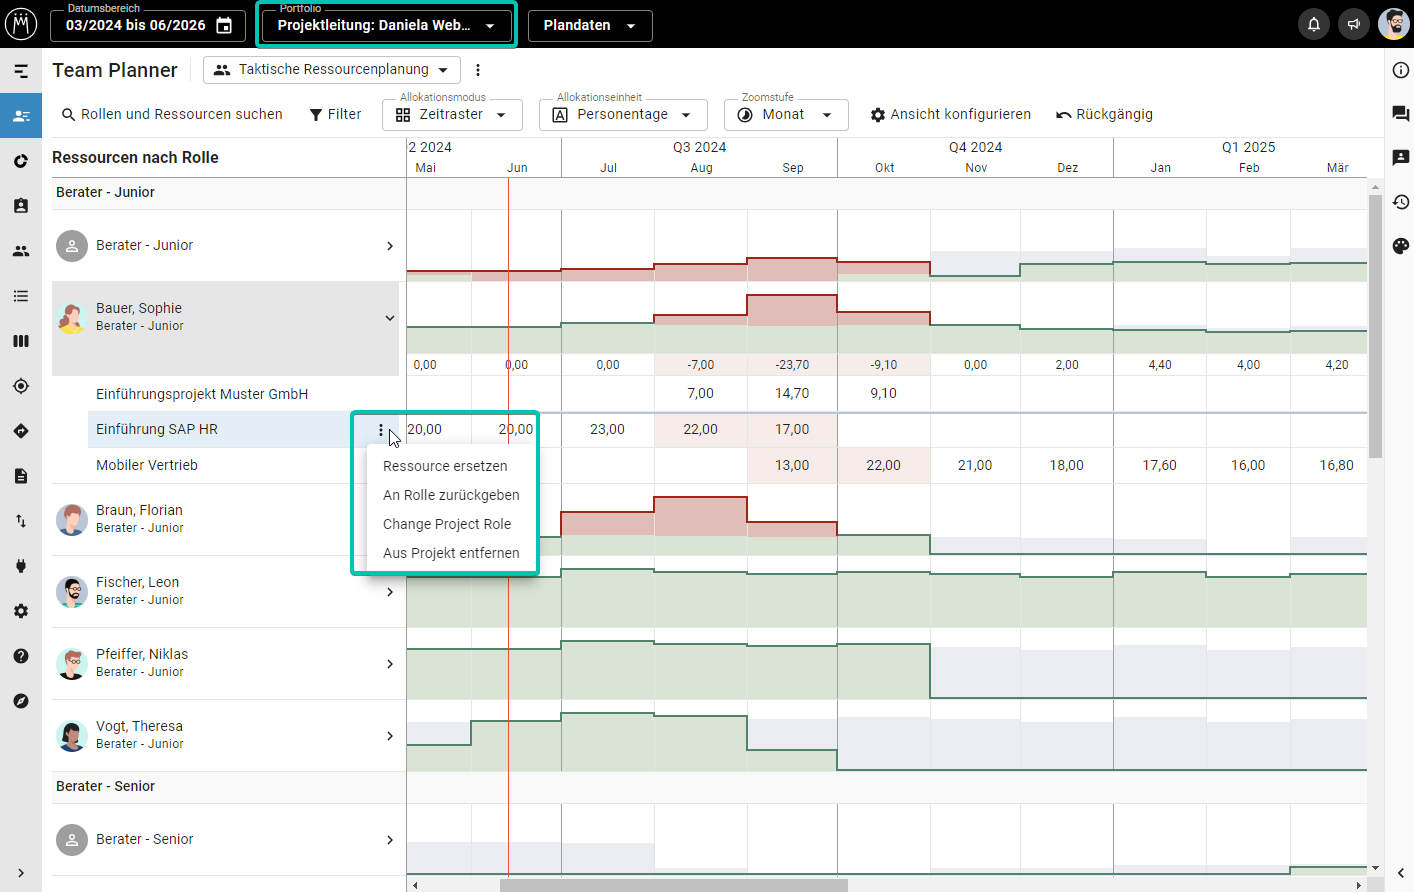The width and height of the screenshot is (1414, 892).
Task: Select the Mobiler Vertrieb project row
Action: pos(147,465)
